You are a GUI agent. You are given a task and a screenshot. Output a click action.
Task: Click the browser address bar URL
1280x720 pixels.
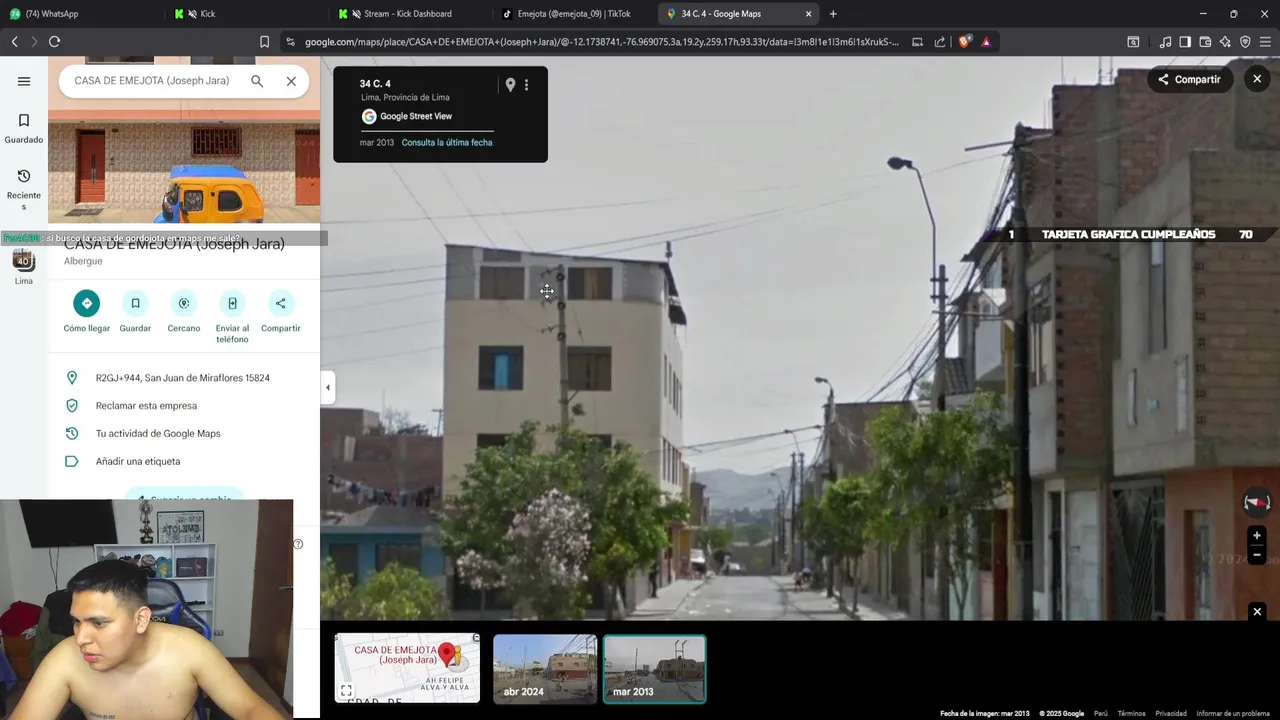point(601,42)
